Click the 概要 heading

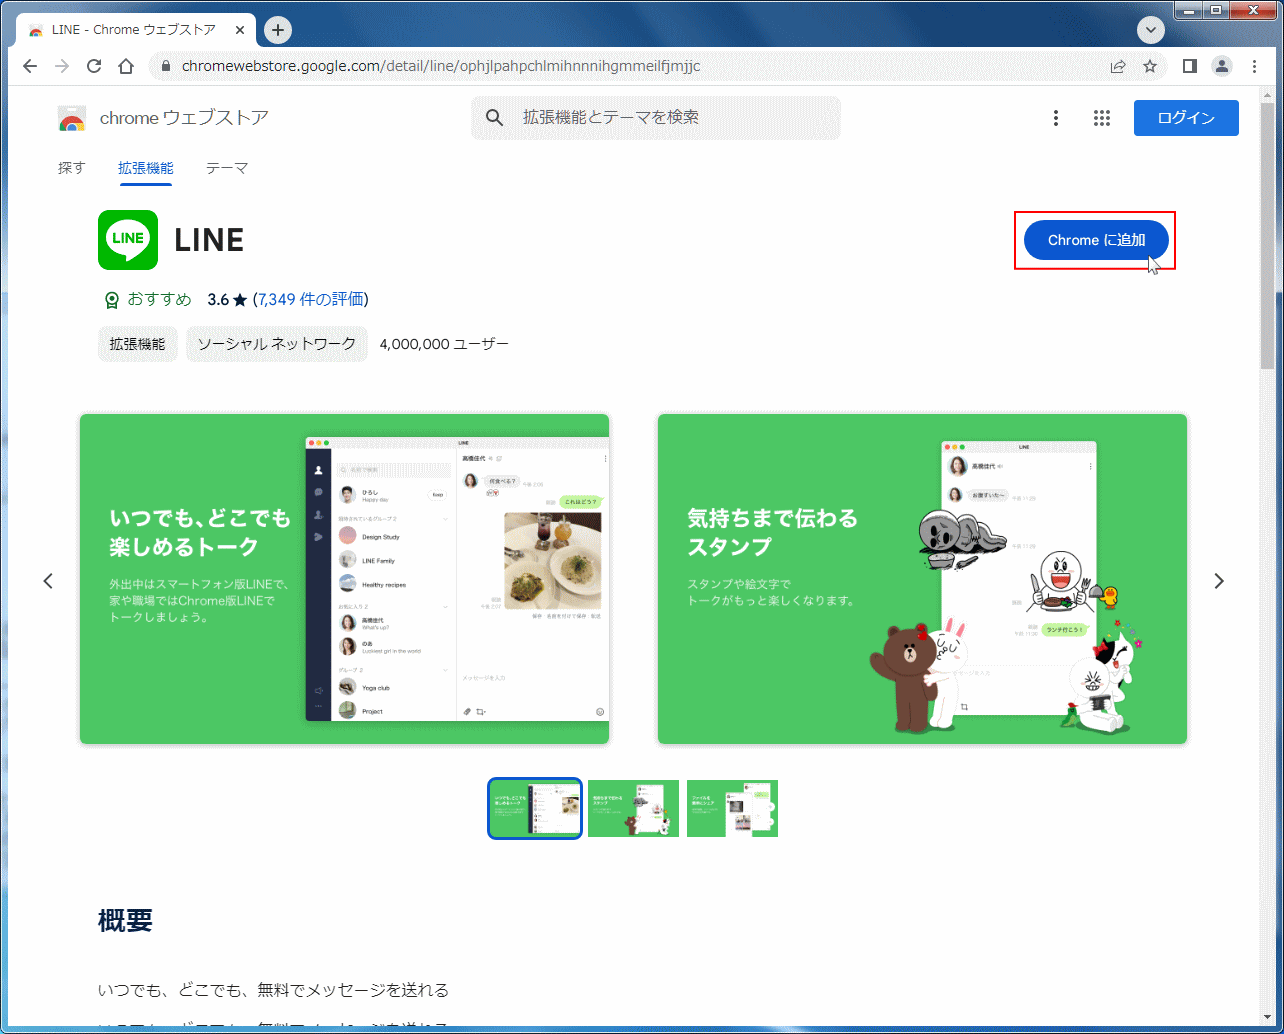(x=125, y=920)
